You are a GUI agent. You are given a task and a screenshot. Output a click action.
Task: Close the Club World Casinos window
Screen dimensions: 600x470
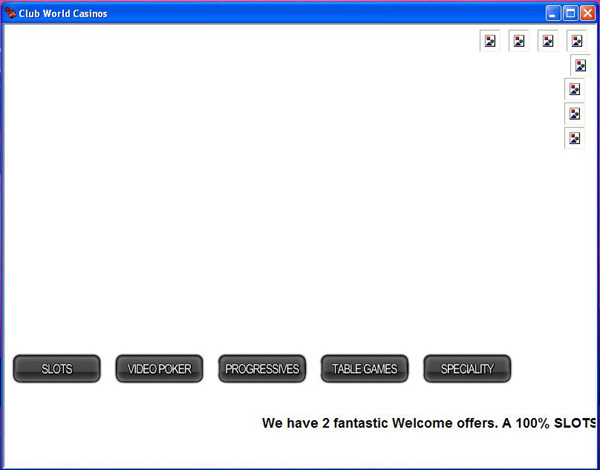pyautogui.click(x=587, y=13)
